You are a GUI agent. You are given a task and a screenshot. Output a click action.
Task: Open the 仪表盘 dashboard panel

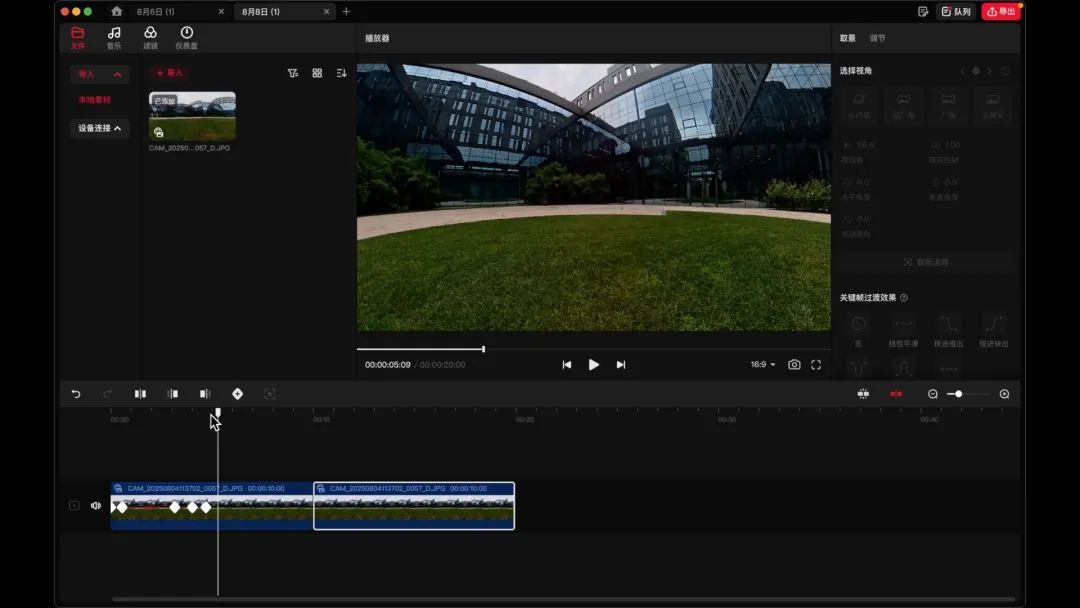click(186, 37)
